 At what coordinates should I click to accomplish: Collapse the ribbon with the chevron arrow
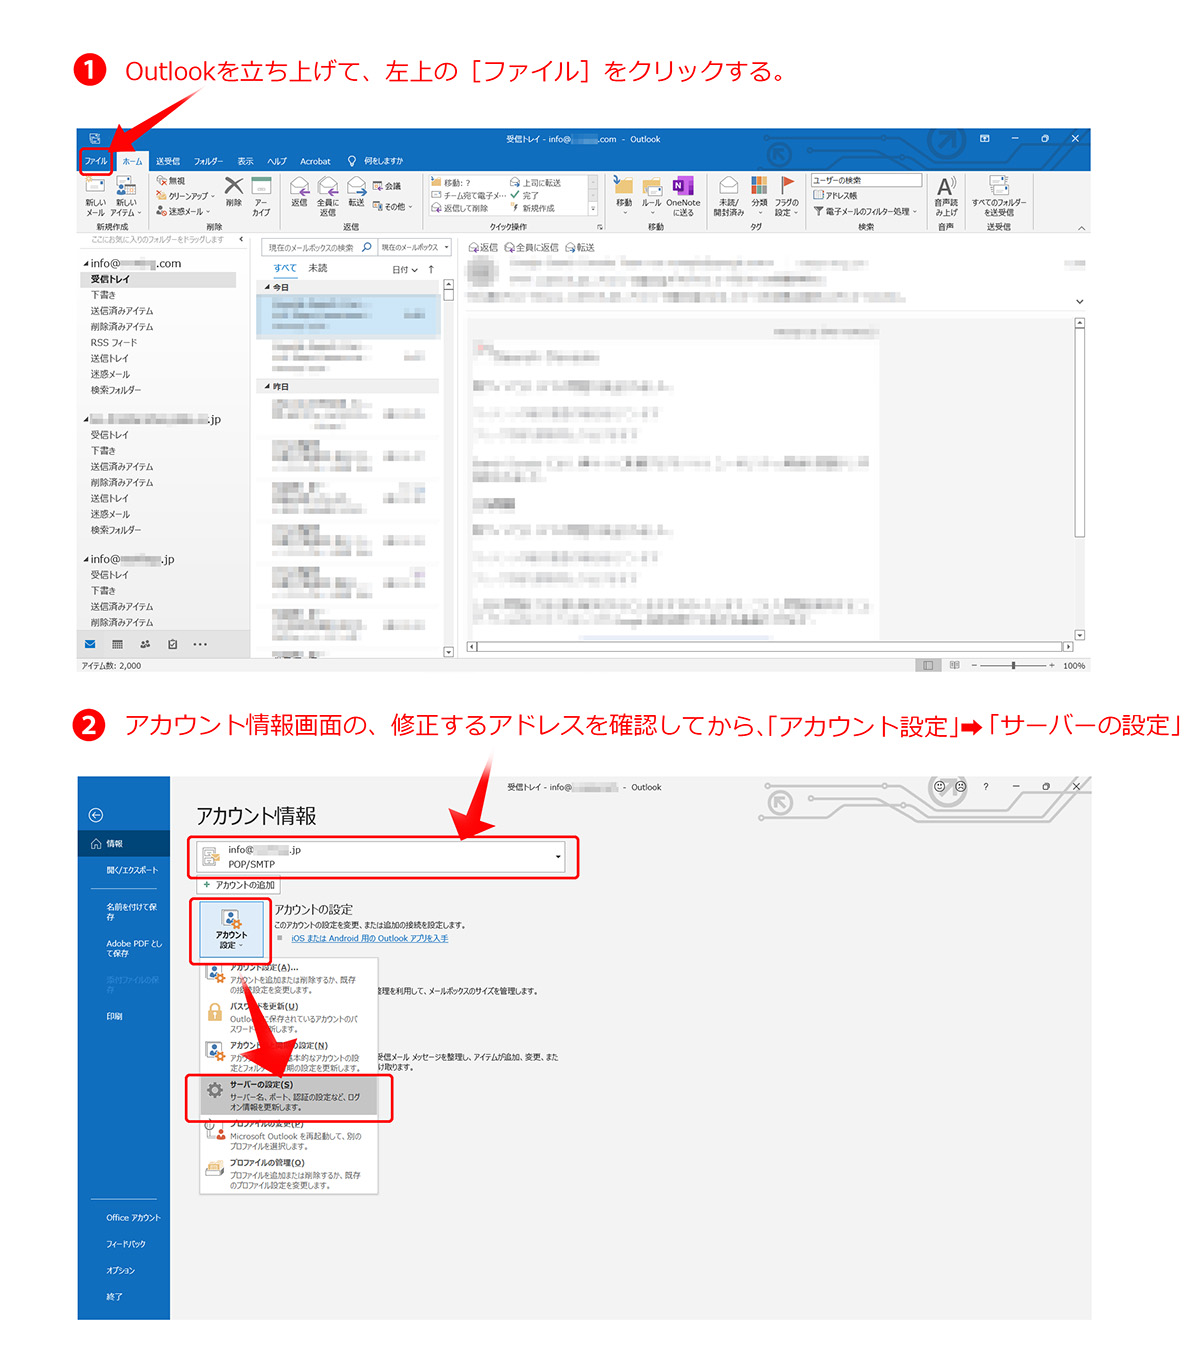[1081, 228]
